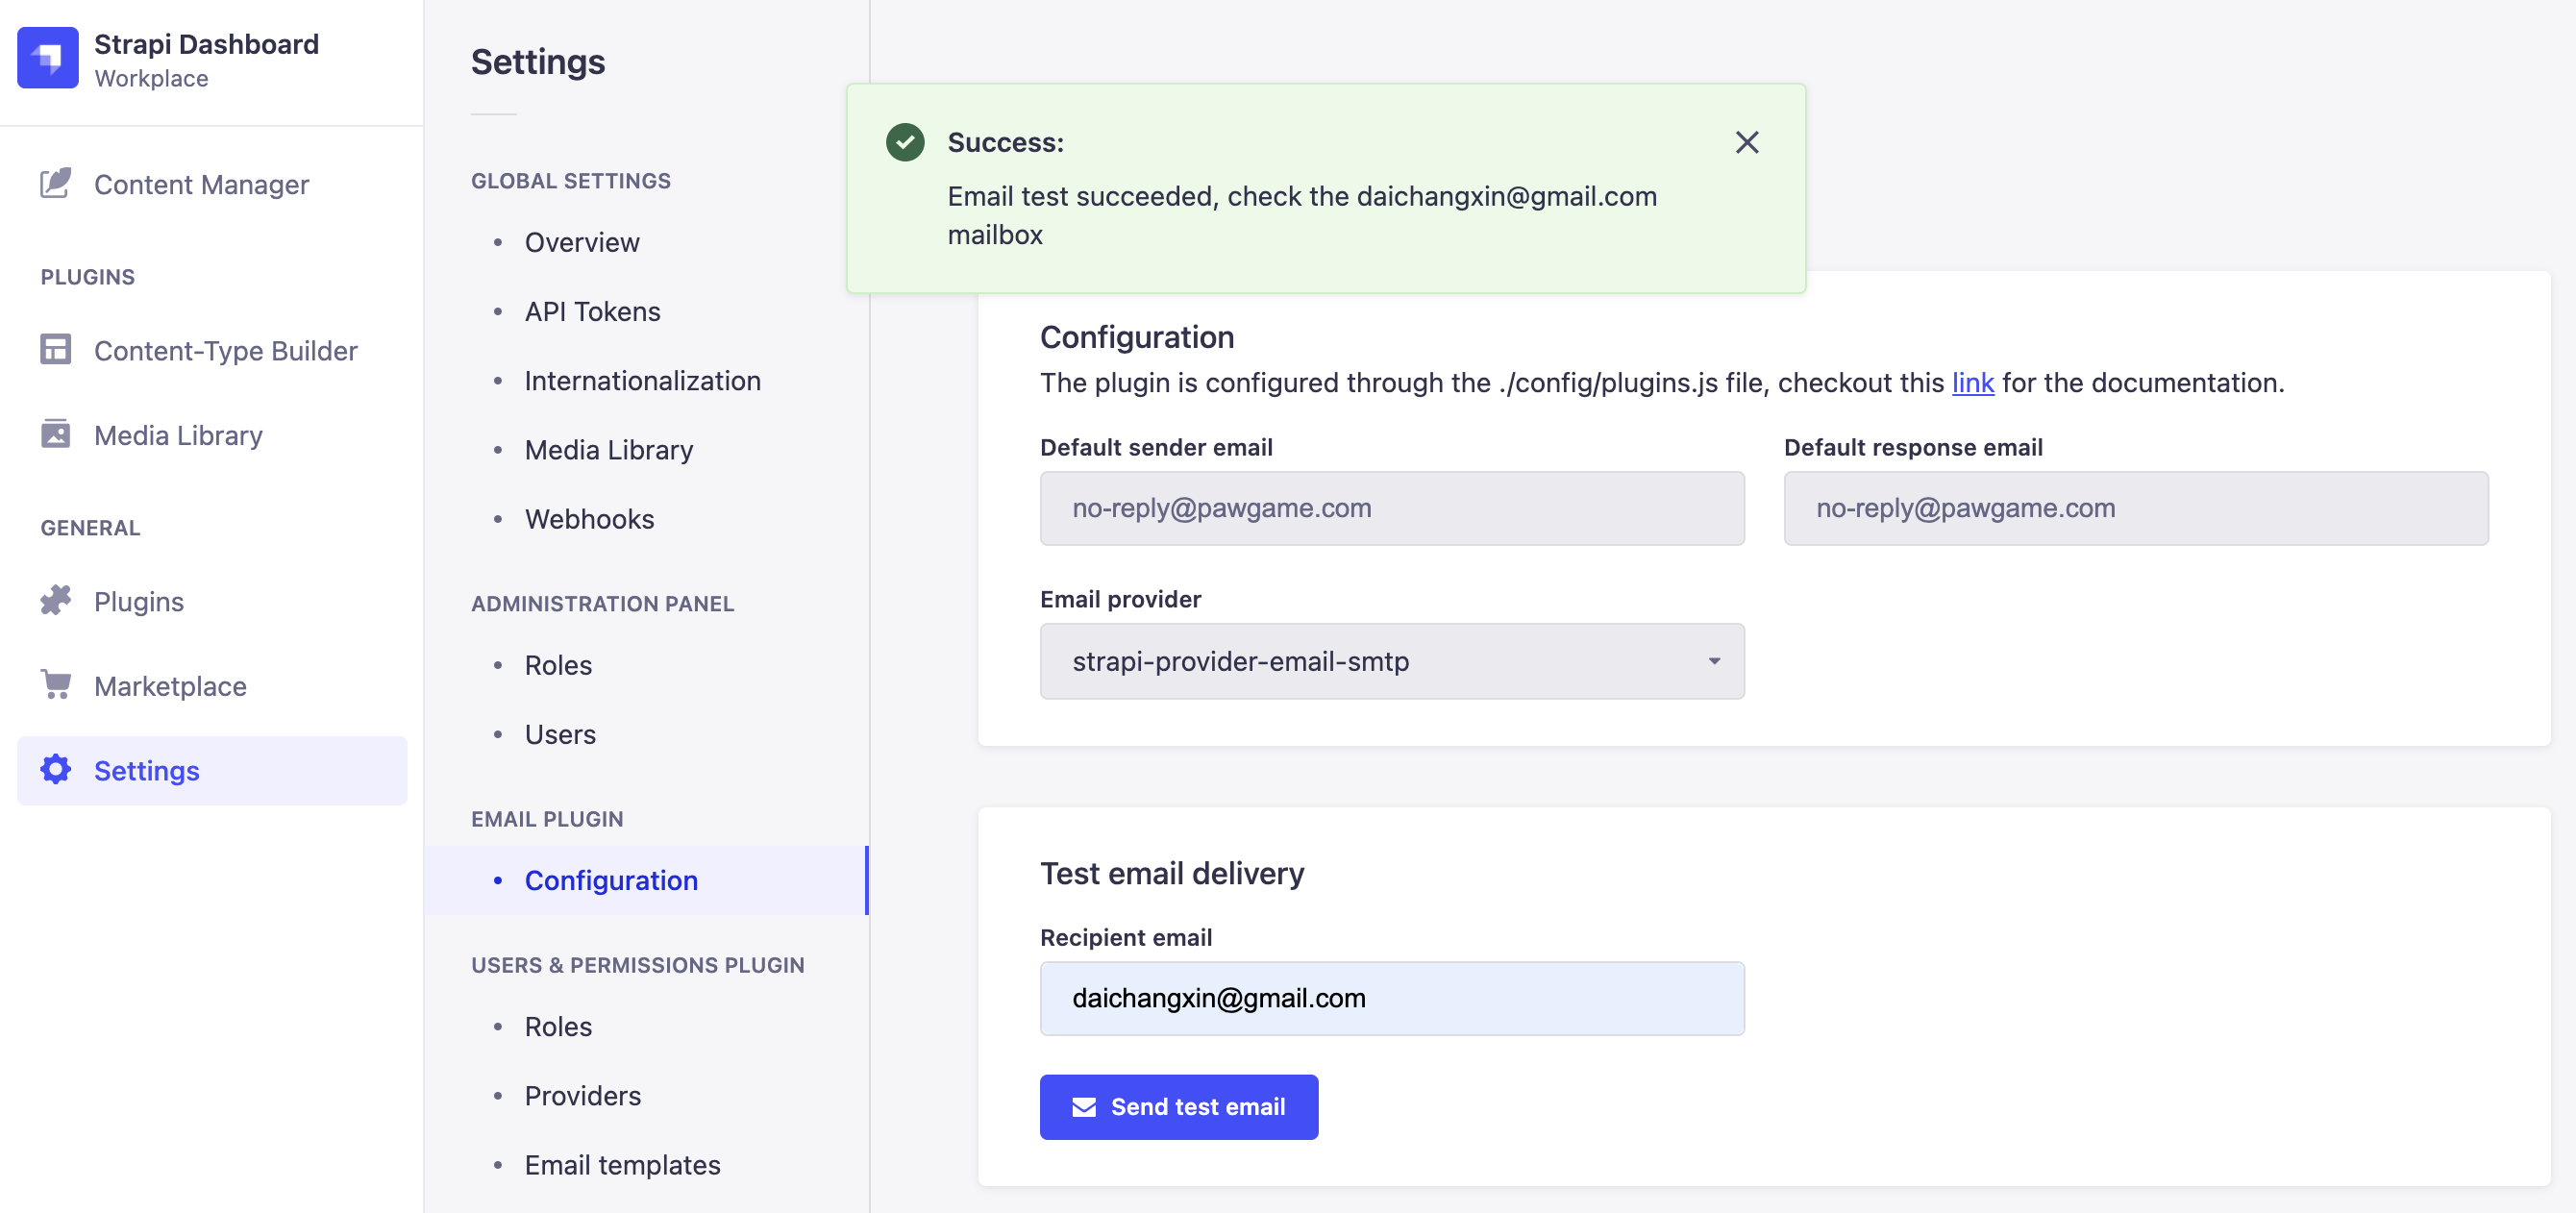Open Content Manager via pencil icon
The image size is (2576, 1213).
55,184
